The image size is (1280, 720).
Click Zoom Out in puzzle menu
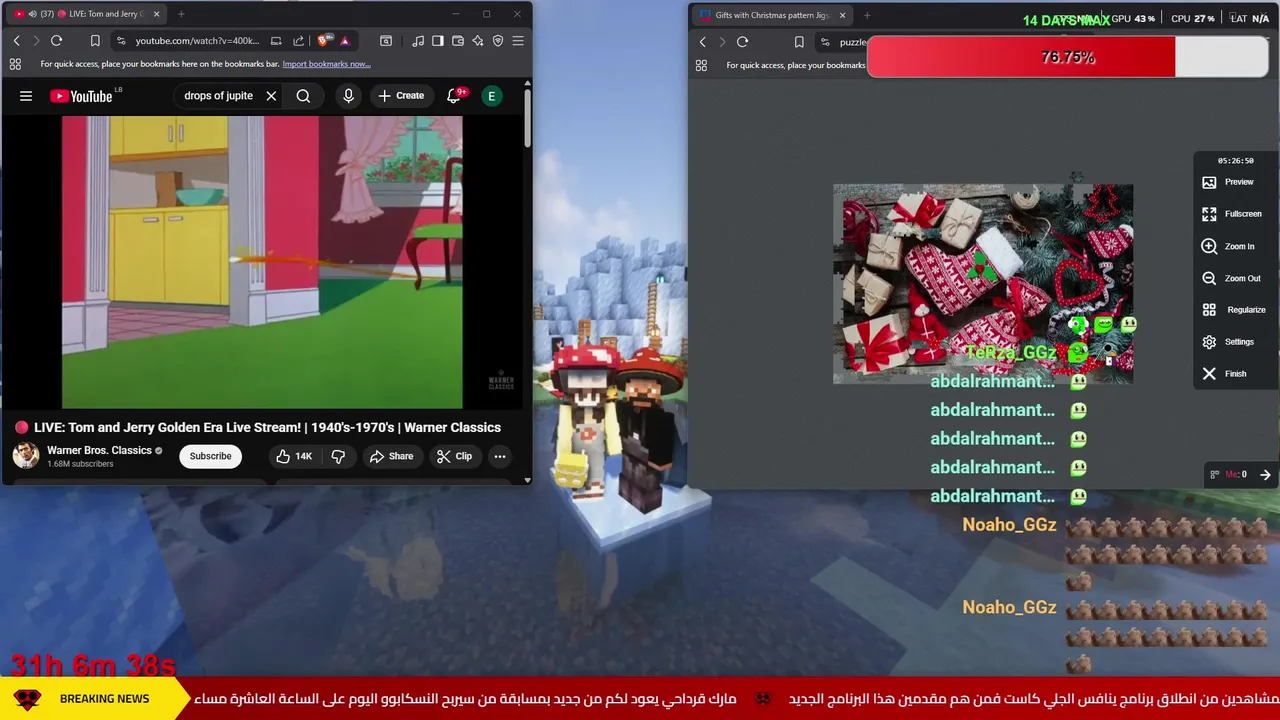point(1231,278)
